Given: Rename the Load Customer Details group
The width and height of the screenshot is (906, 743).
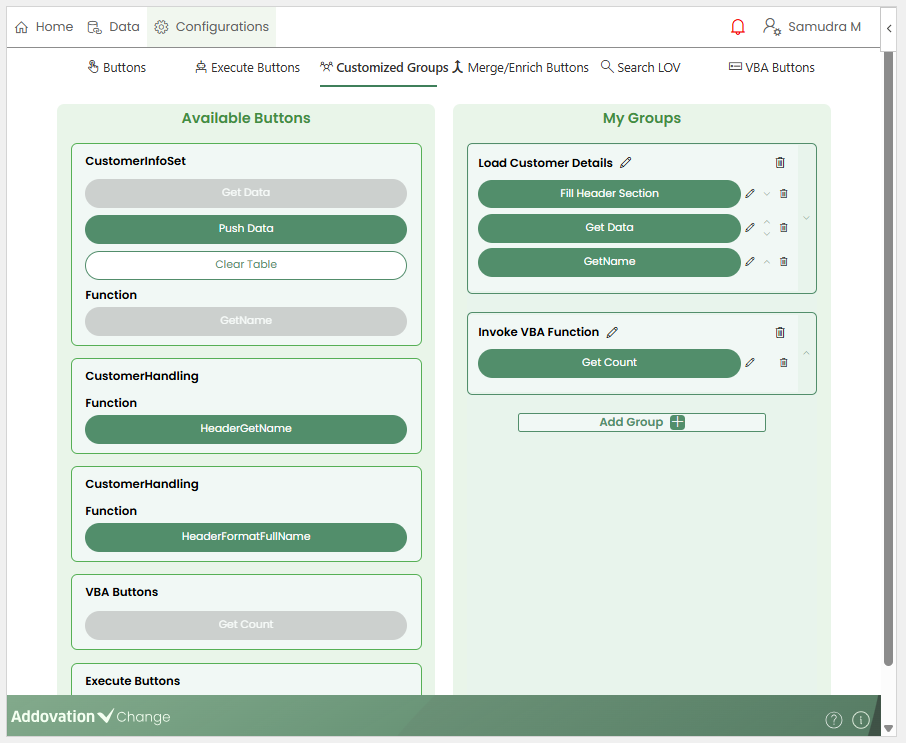Looking at the screenshot, I should tap(626, 163).
